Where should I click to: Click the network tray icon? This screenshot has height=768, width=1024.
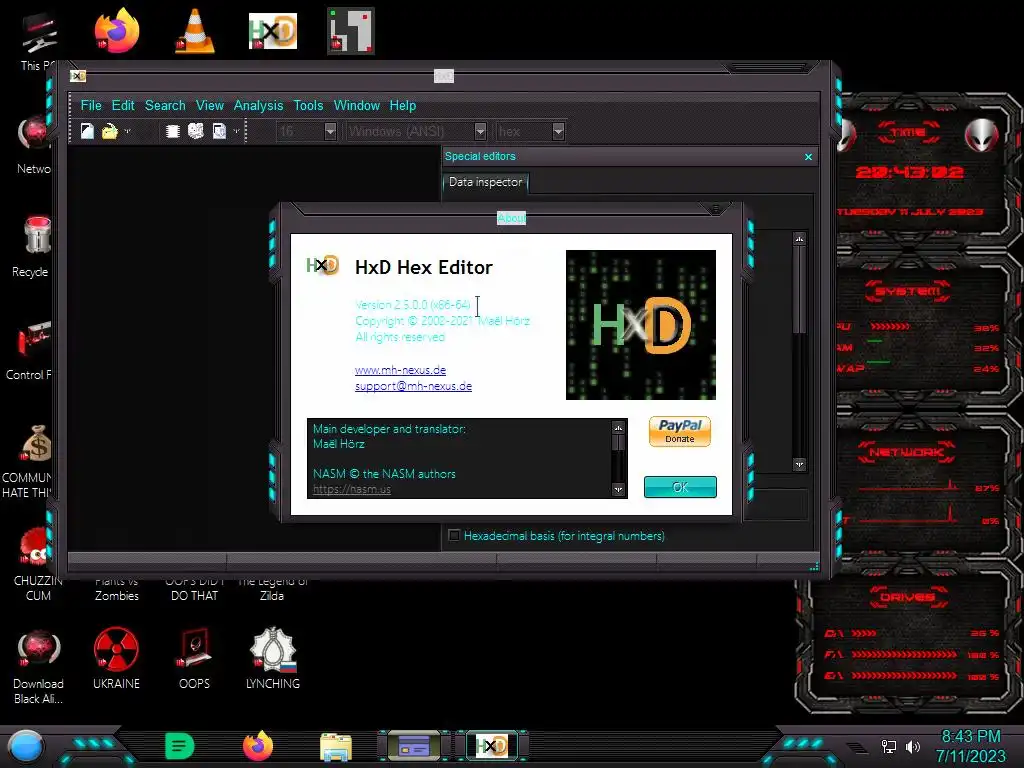[x=889, y=746]
